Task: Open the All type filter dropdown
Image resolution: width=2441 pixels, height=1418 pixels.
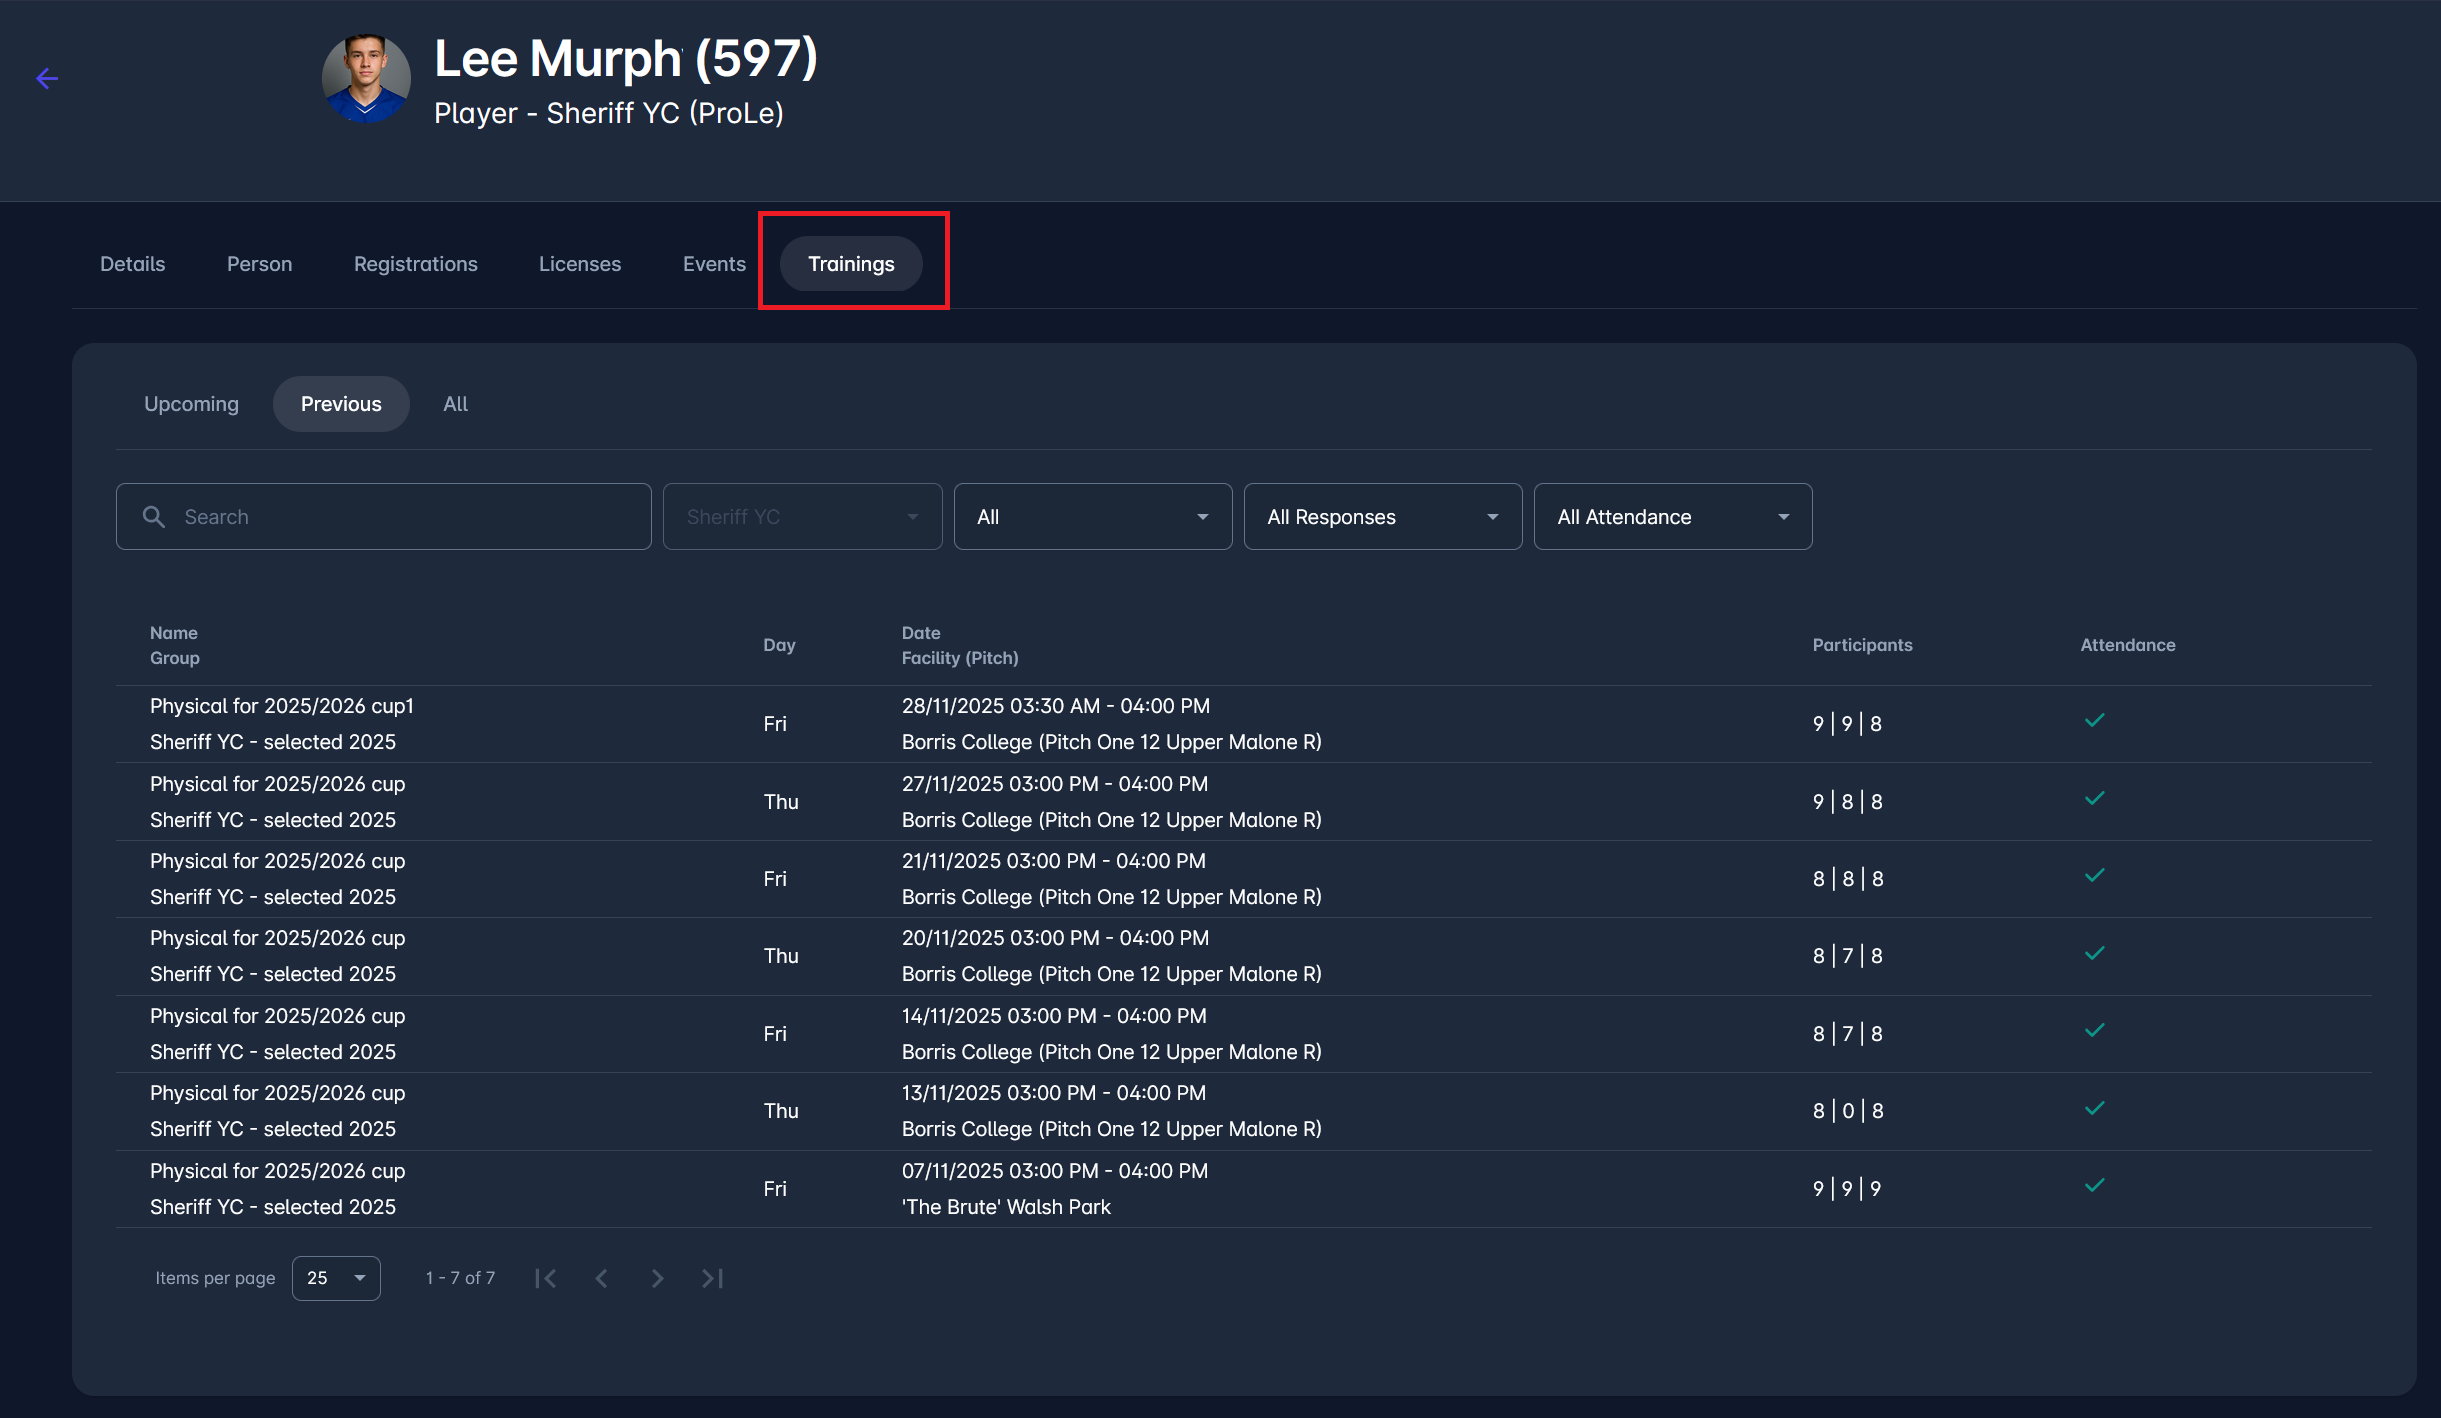Action: click(x=1092, y=517)
